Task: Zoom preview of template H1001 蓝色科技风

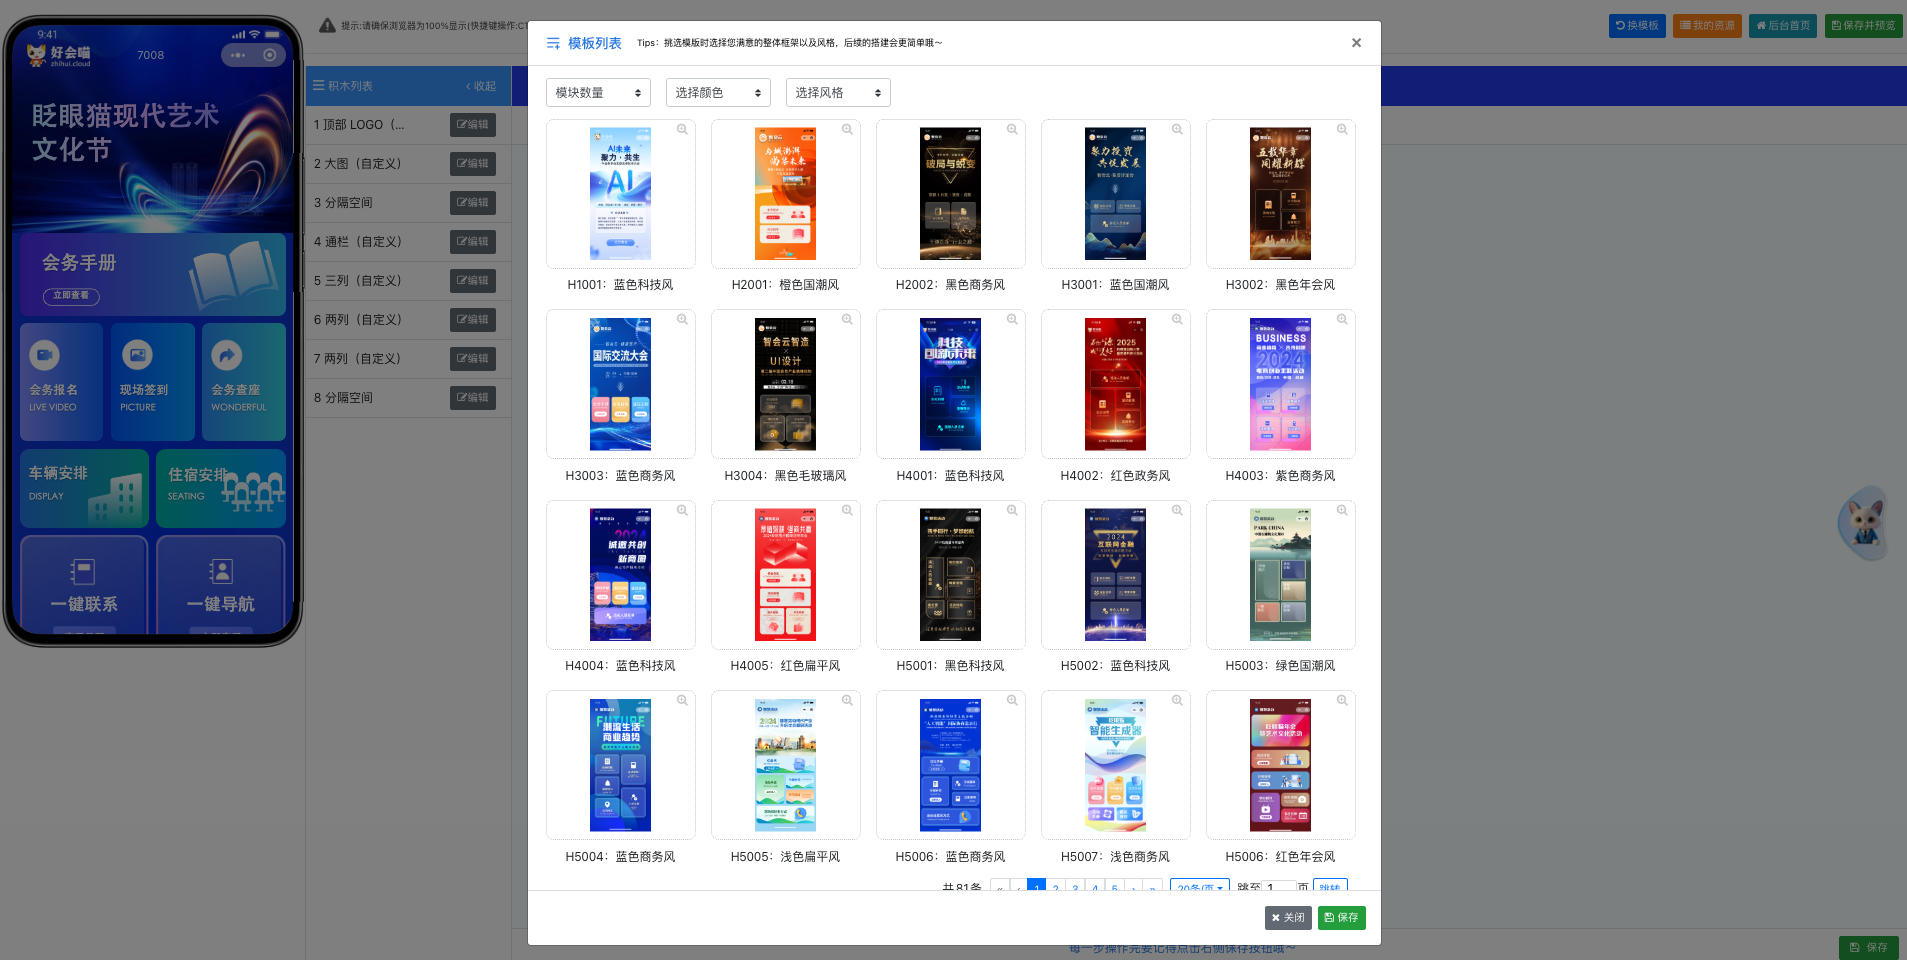Action: click(x=682, y=130)
